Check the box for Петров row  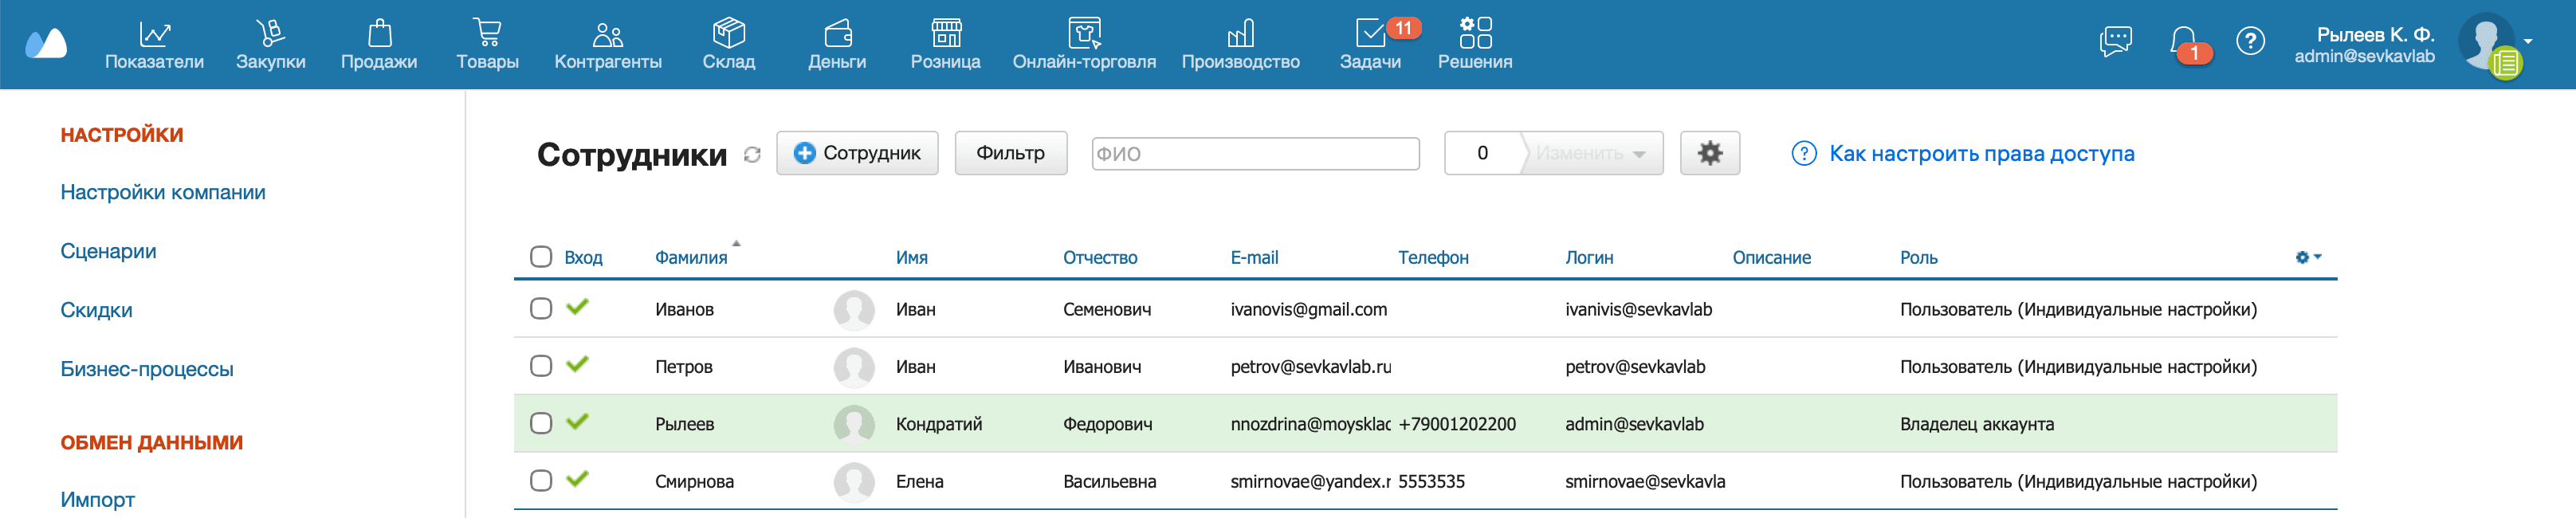(541, 365)
